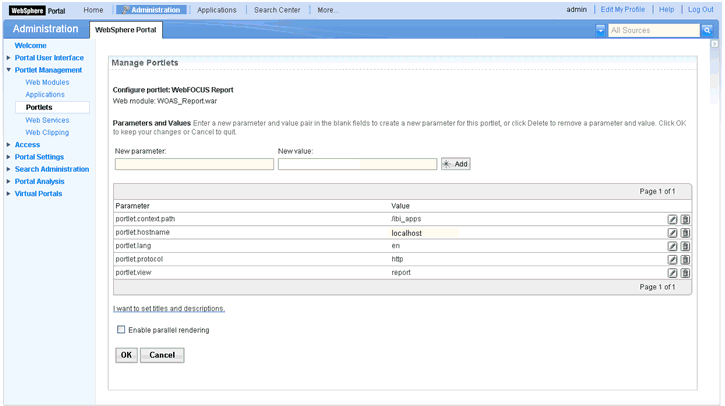Edit the portlet.view parameter

(673, 272)
